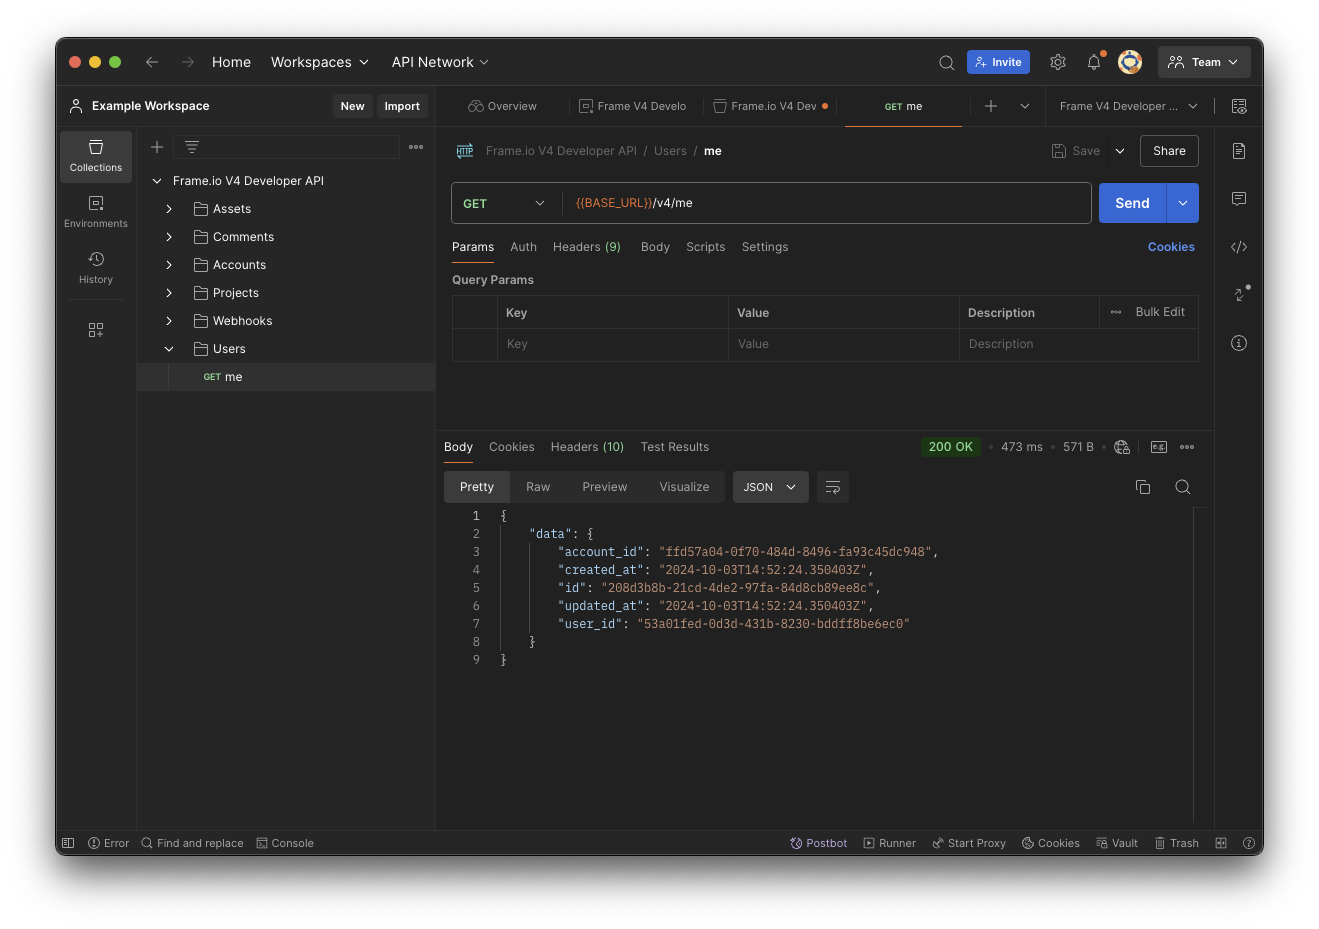Open the Vault
1319x929 pixels.
pyautogui.click(x=1116, y=843)
